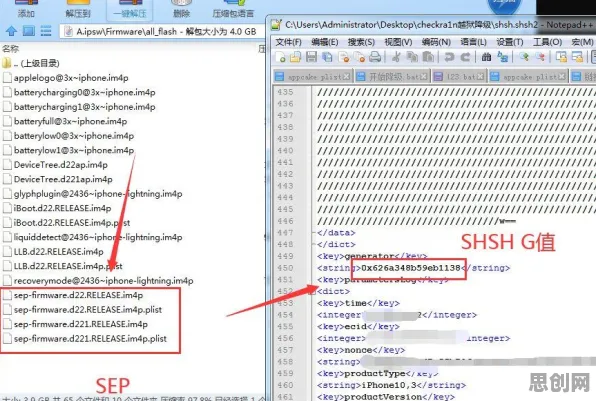Click the Close document toolbar icon
This screenshot has width=596, height=401.
tap(344, 57)
